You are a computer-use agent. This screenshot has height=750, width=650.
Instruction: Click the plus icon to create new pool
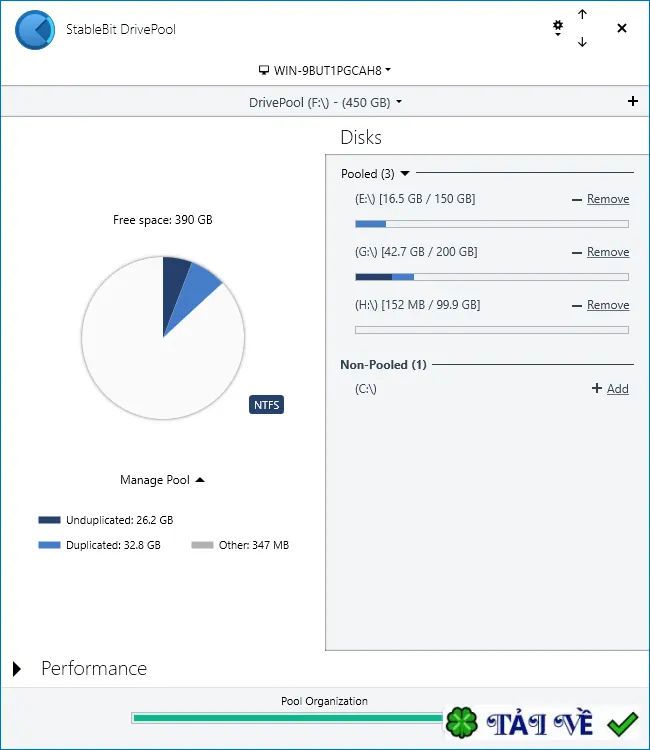pyautogui.click(x=633, y=101)
